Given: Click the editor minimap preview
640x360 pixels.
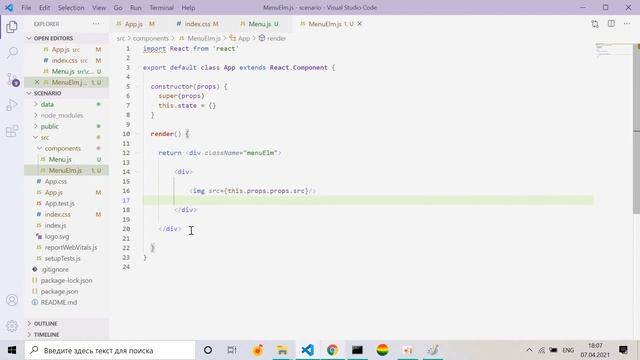Looking at the screenshot, I should [x=613, y=50].
